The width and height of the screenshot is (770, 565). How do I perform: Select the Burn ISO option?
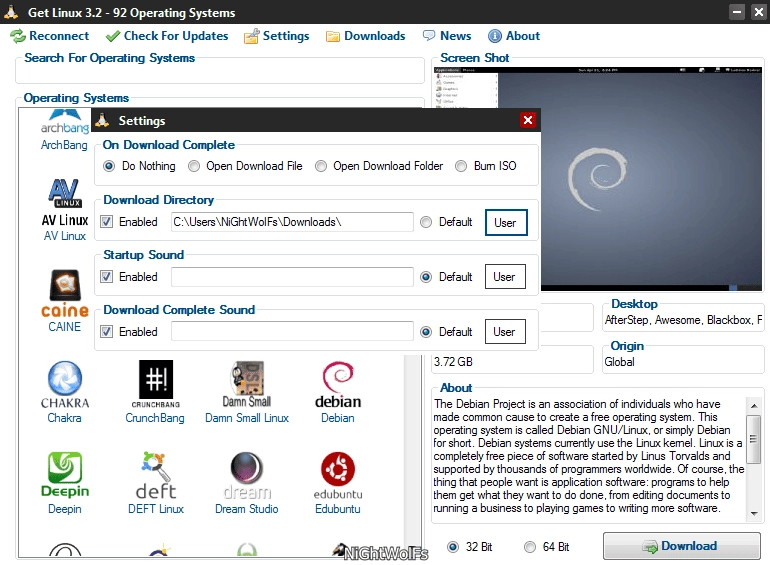(486, 166)
